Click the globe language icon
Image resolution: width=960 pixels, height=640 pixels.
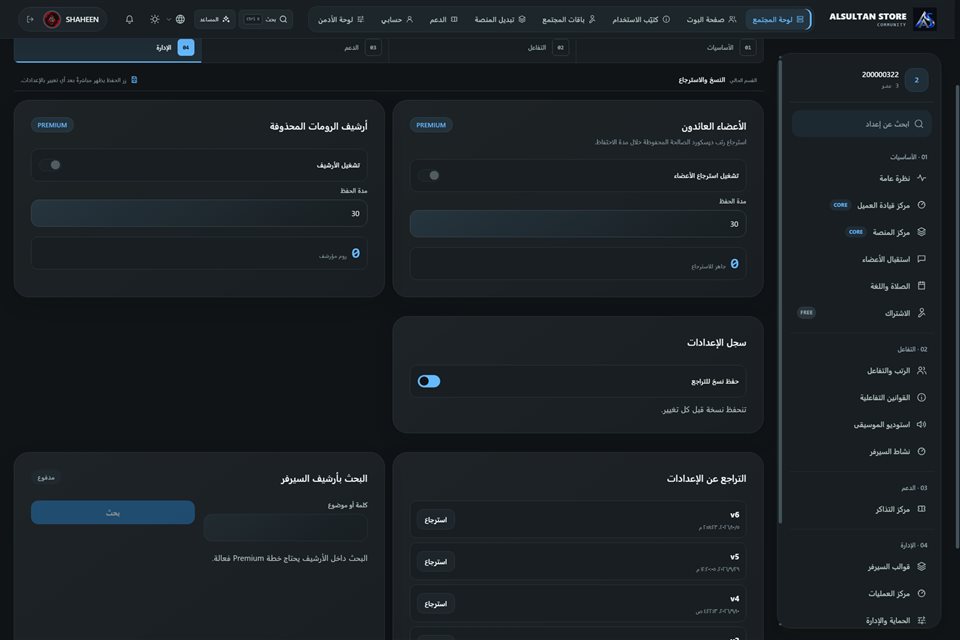[180, 20]
